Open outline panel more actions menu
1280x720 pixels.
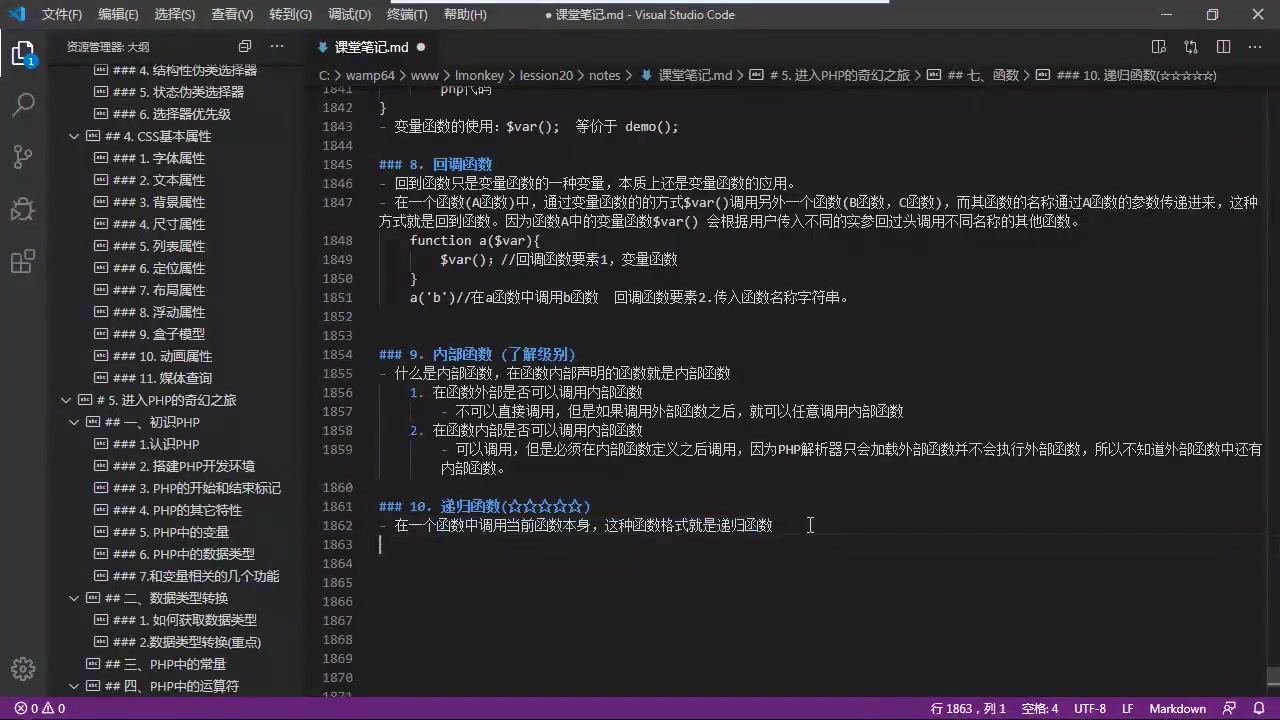pos(277,46)
